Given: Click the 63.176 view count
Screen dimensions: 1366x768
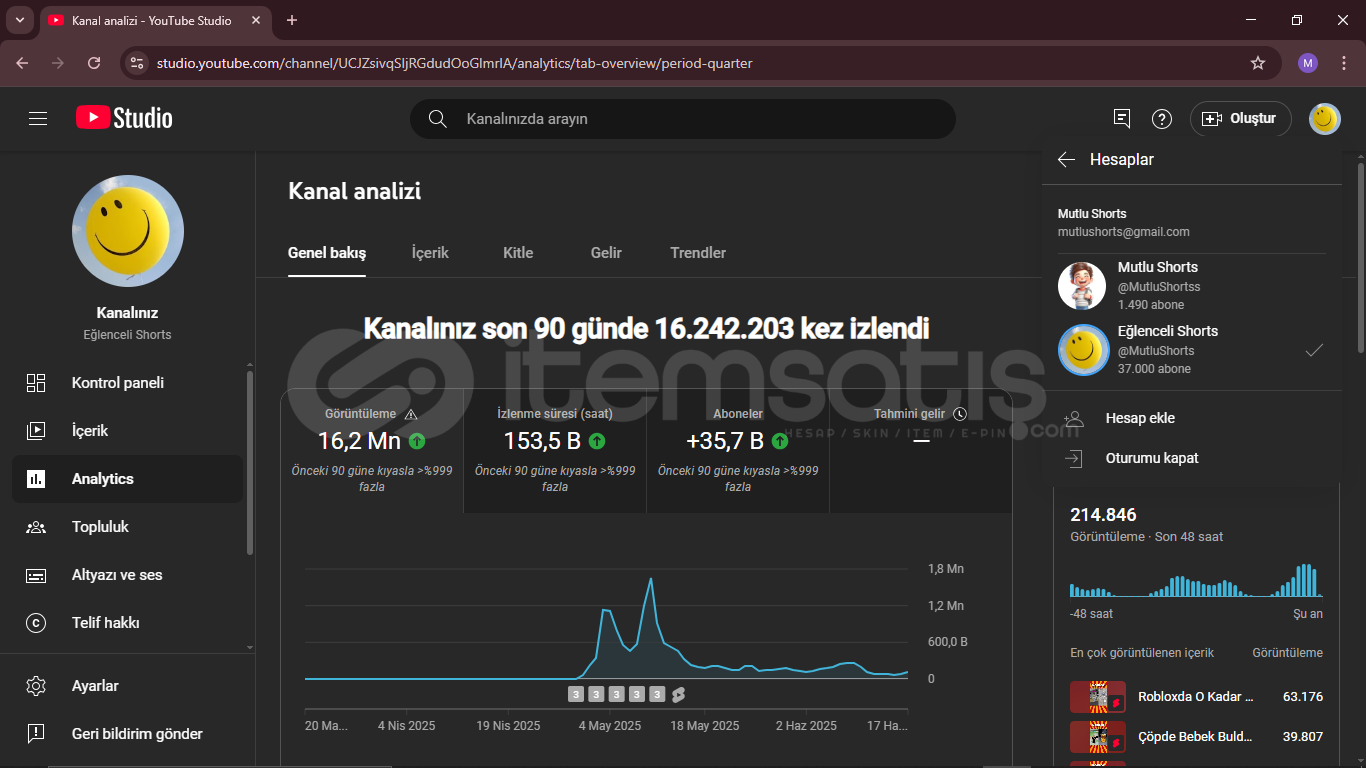Looking at the screenshot, I should [x=1303, y=697].
